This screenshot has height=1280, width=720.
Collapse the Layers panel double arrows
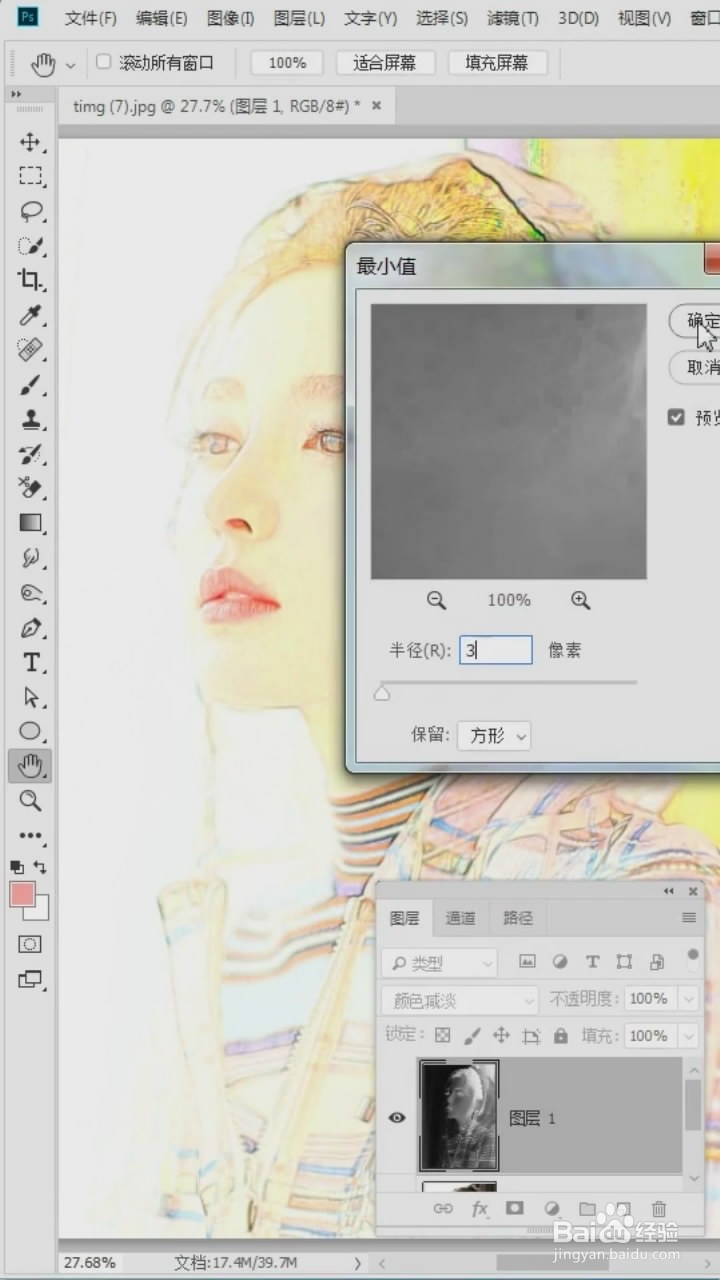click(669, 891)
